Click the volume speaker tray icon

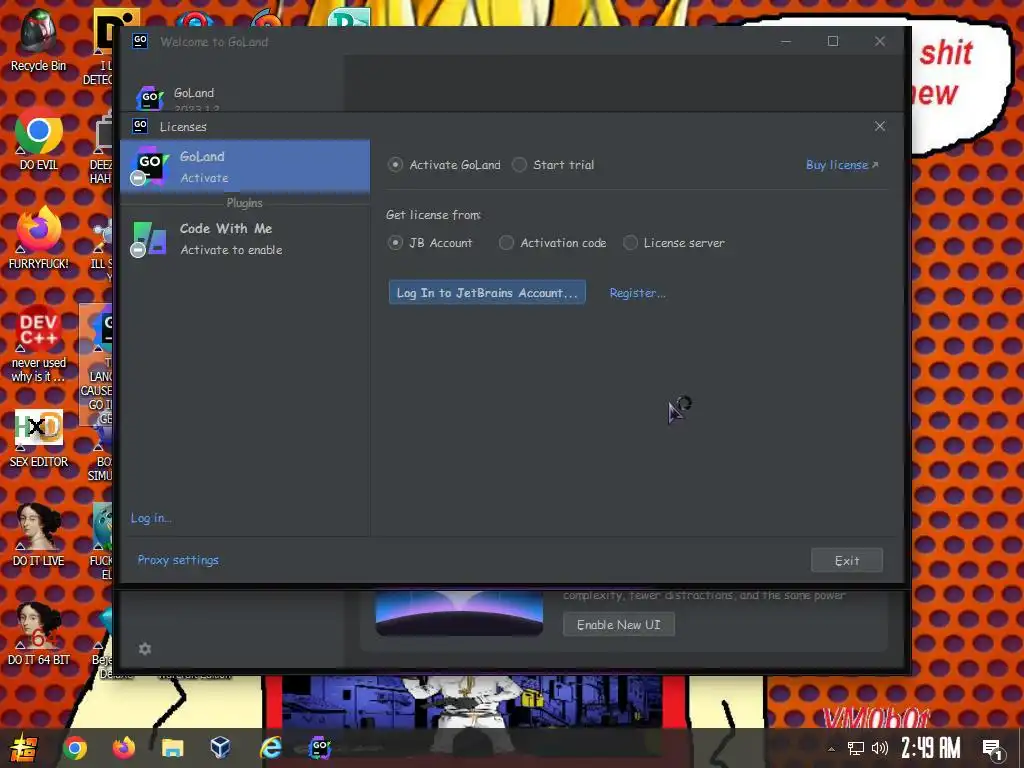click(x=880, y=748)
